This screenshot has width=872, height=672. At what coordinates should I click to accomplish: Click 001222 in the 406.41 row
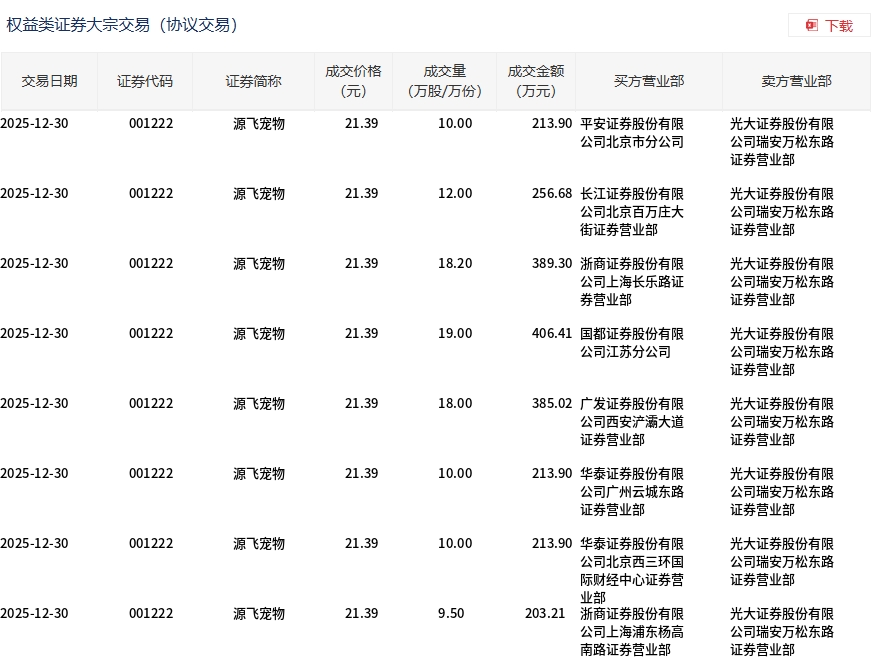pyautogui.click(x=151, y=334)
